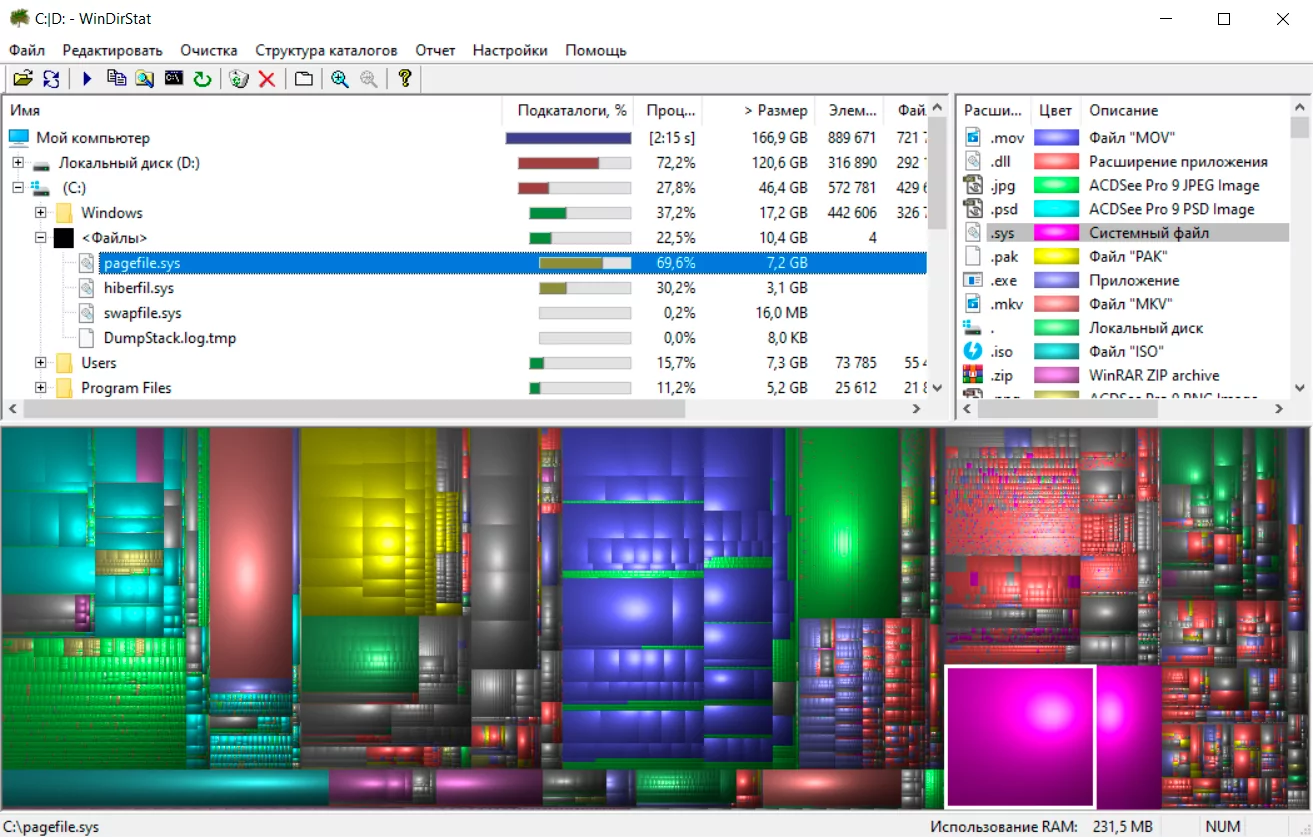
Task: Click the file icon next to hiberfil.sys
Action: [87, 288]
